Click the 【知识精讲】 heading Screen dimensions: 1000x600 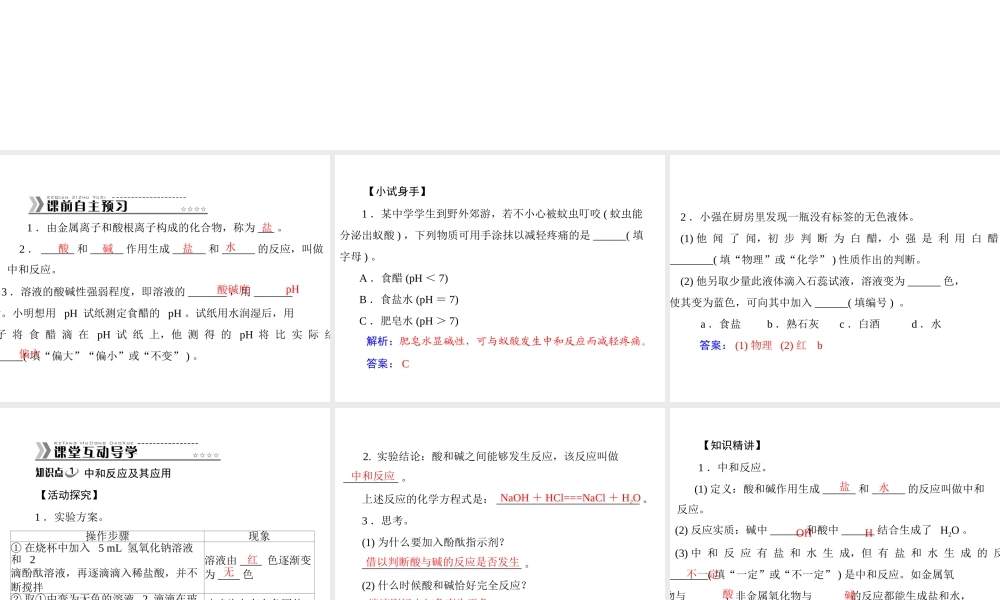point(732,445)
